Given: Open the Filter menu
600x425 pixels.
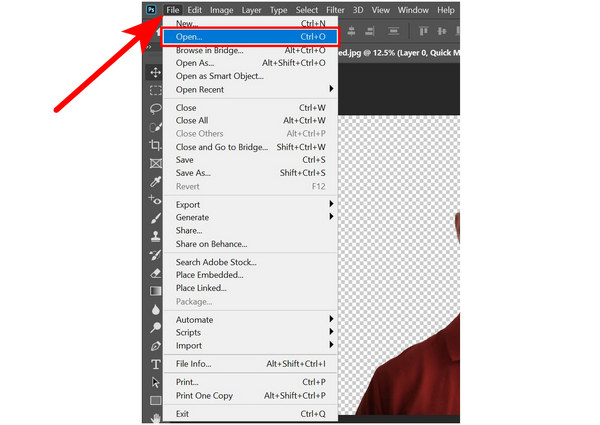Looking at the screenshot, I should tap(335, 10).
